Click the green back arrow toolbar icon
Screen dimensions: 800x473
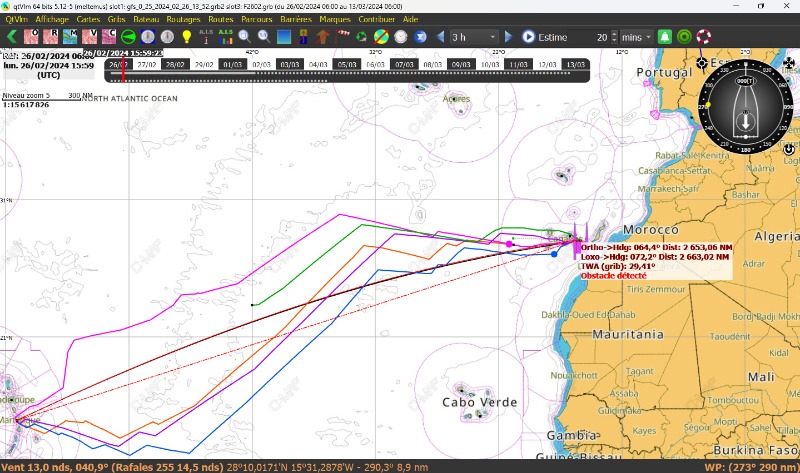(x=12, y=37)
